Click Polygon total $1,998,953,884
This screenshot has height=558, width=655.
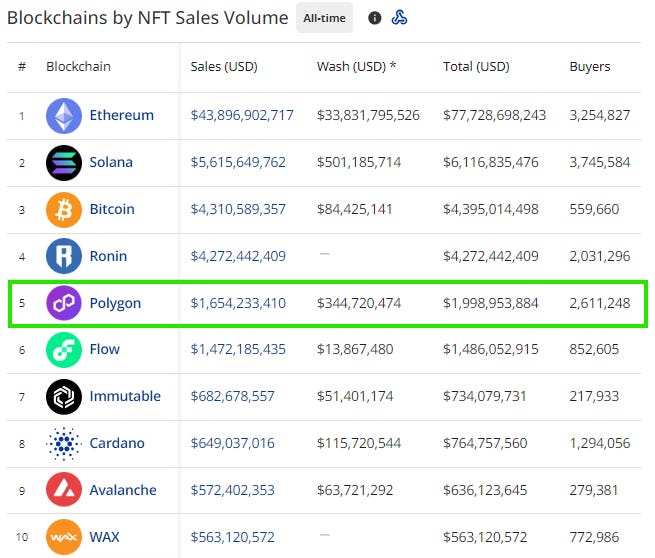pyautogui.click(x=491, y=303)
